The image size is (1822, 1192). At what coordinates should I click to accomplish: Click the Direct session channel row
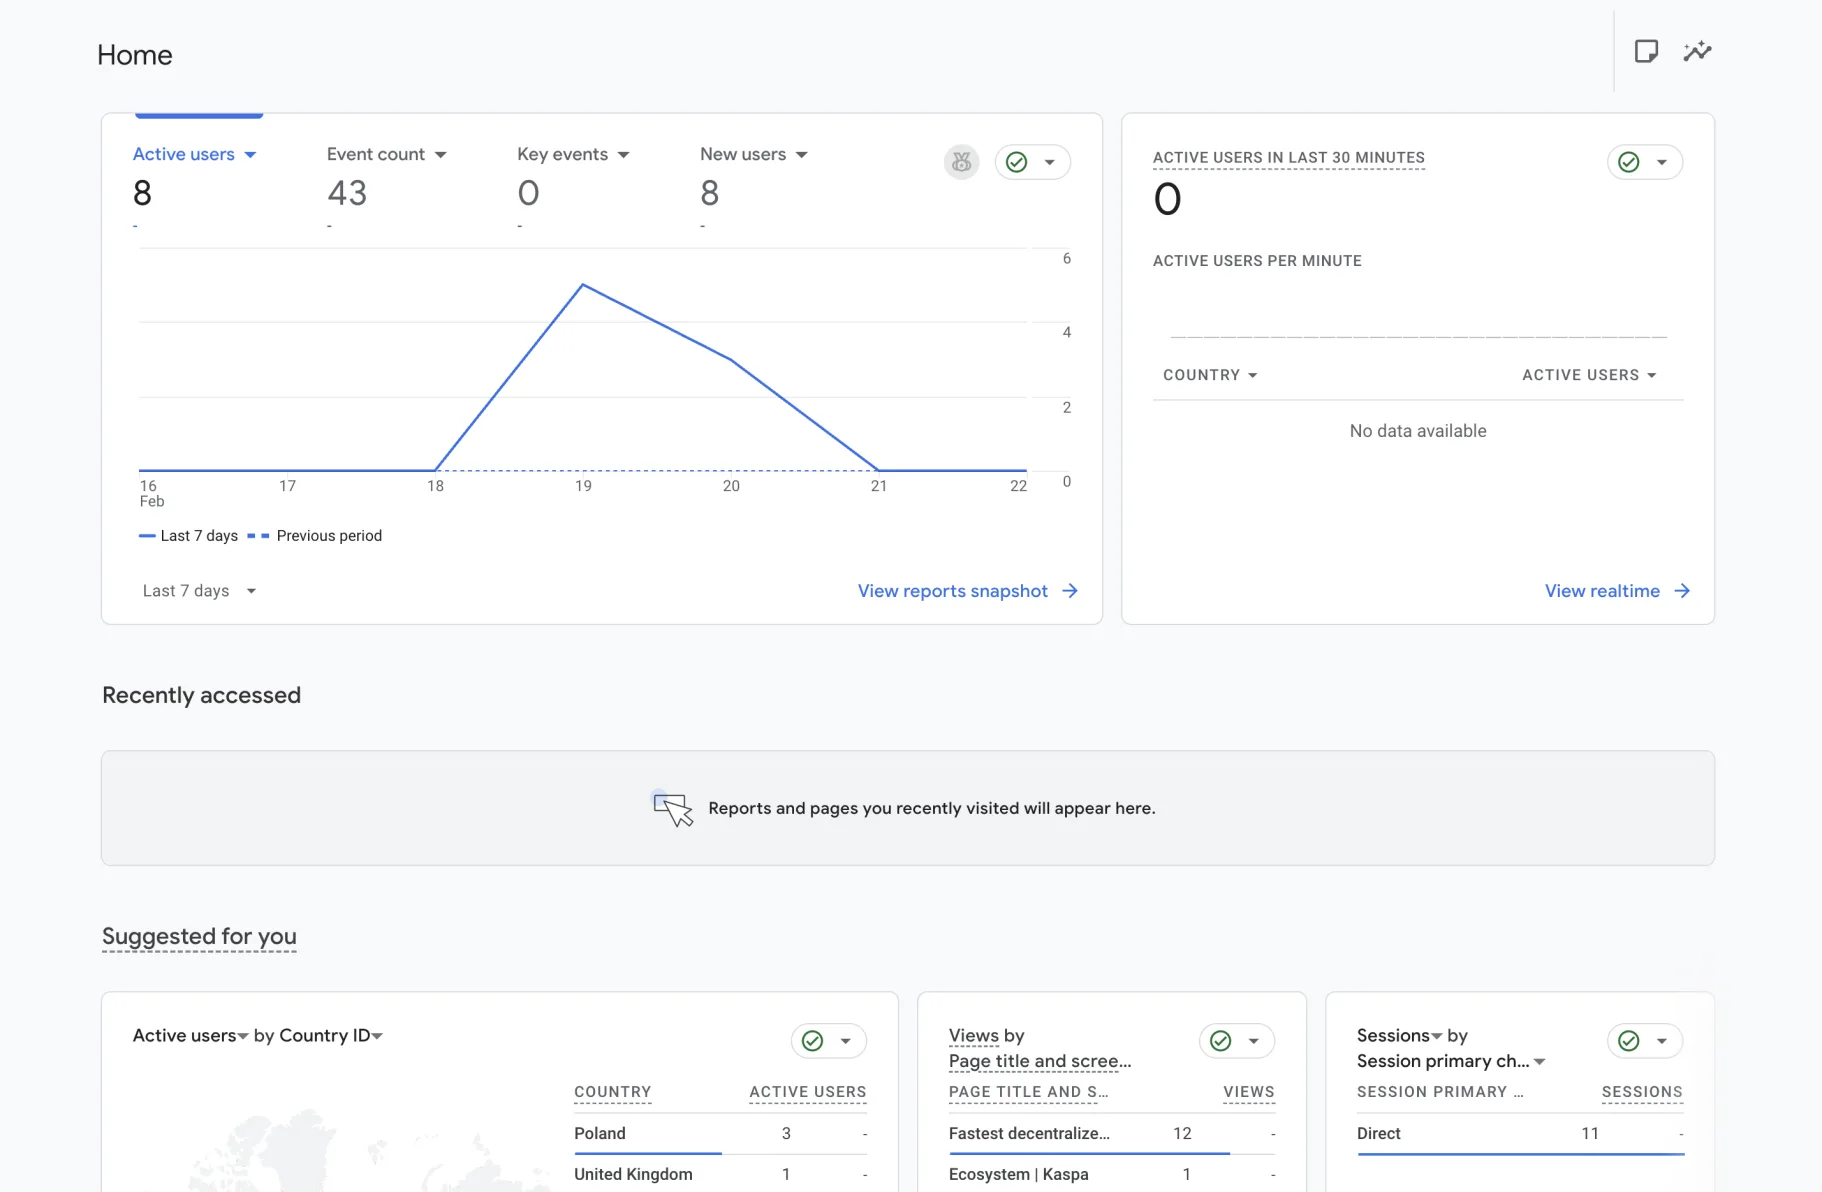click(1520, 1133)
